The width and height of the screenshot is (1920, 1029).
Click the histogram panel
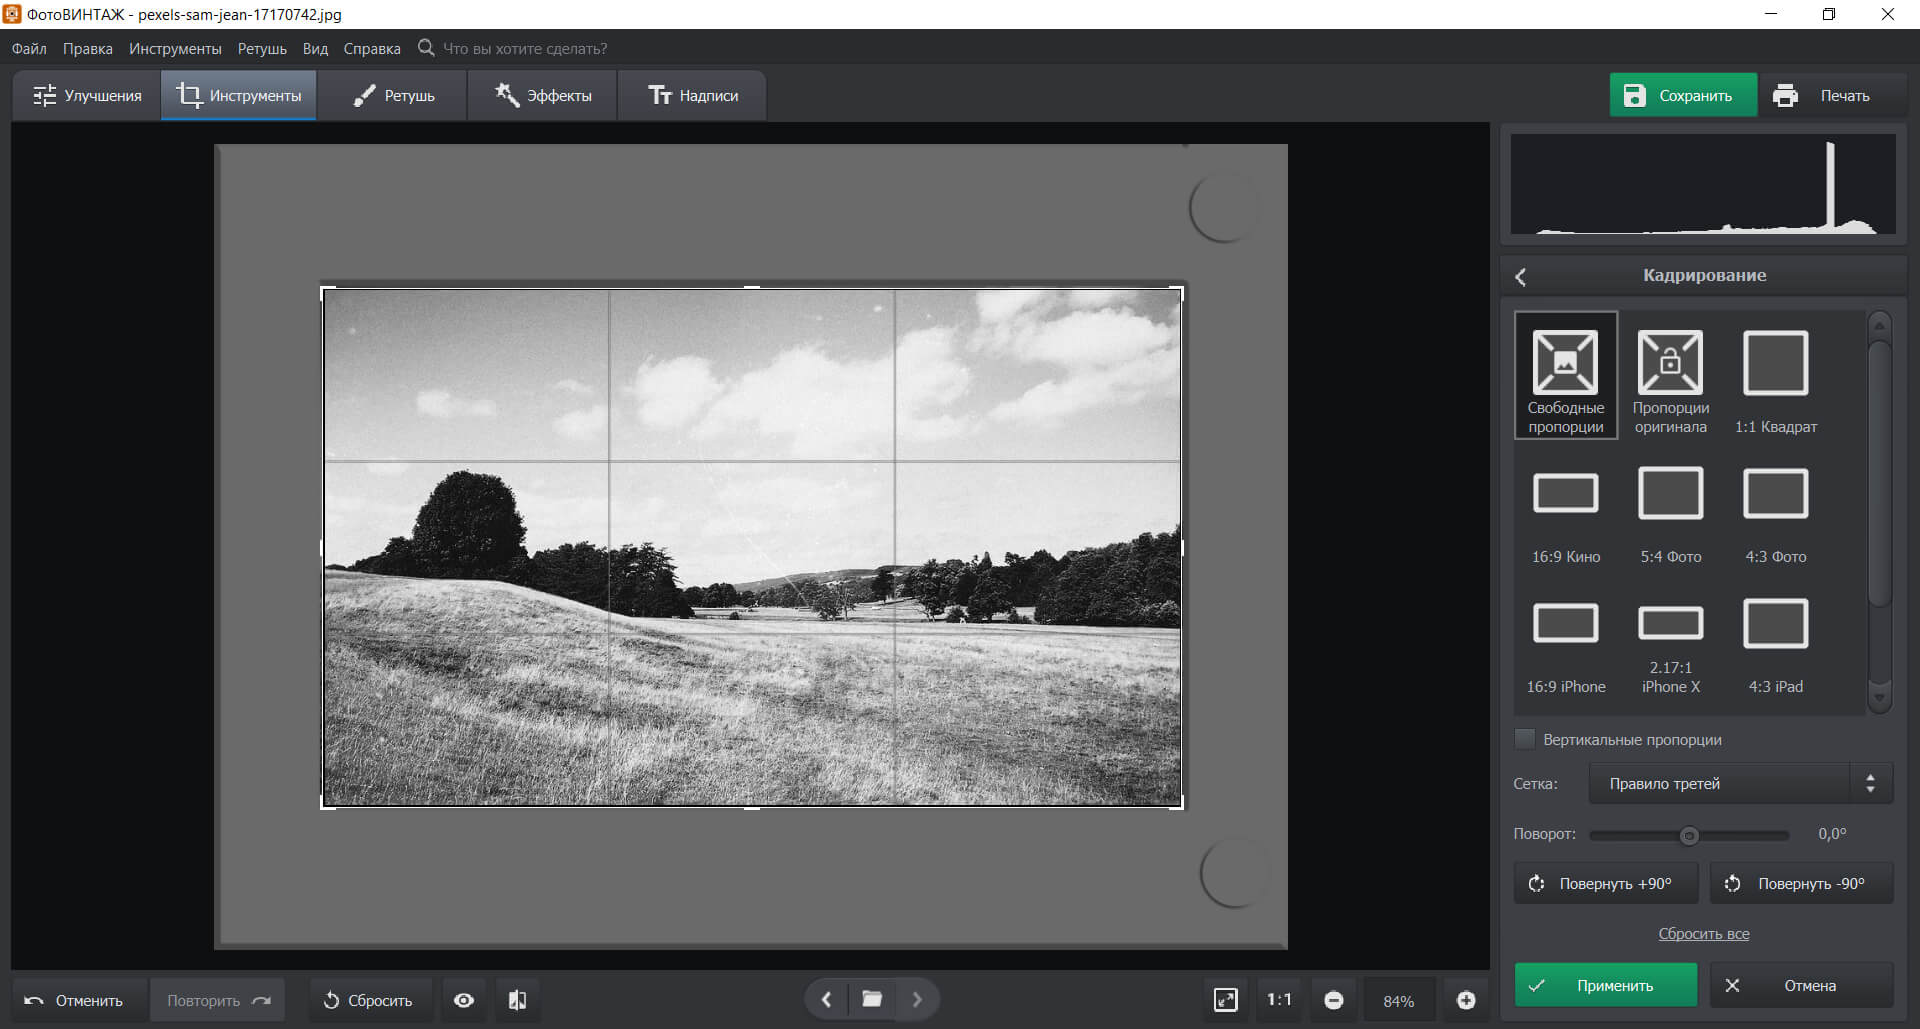point(1703,186)
